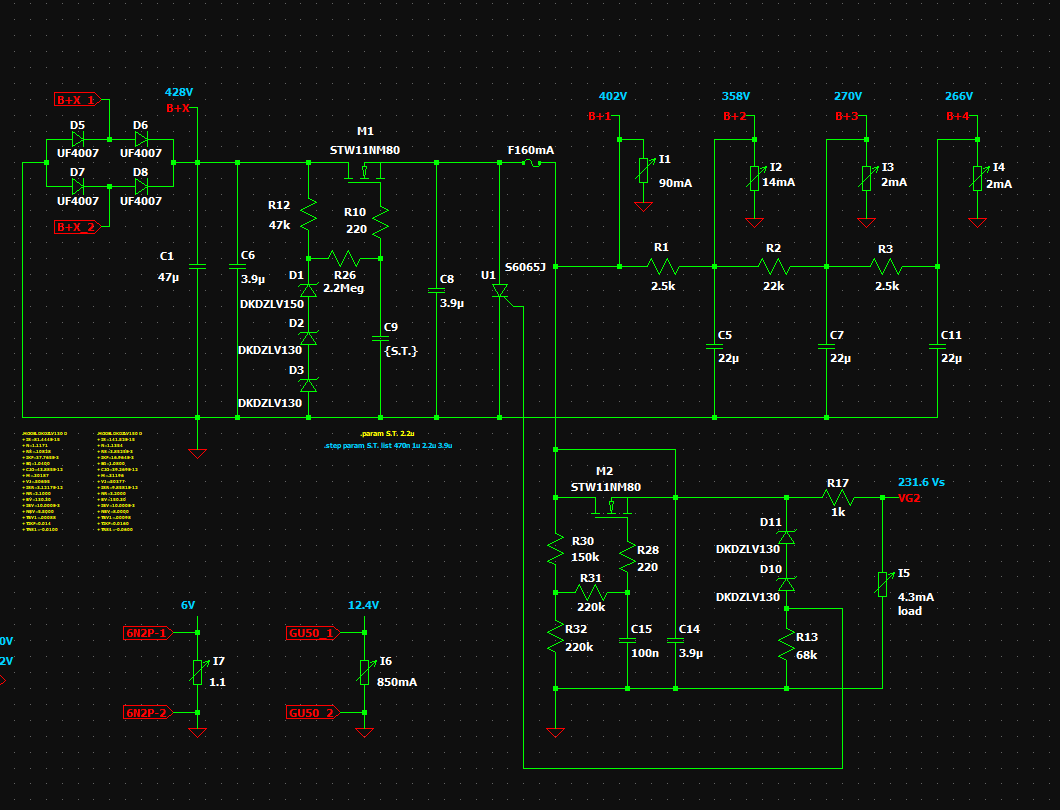Click the C1 47µ capacitor symbol
Viewport: 1060px width, 810px height.
click(x=197, y=266)
